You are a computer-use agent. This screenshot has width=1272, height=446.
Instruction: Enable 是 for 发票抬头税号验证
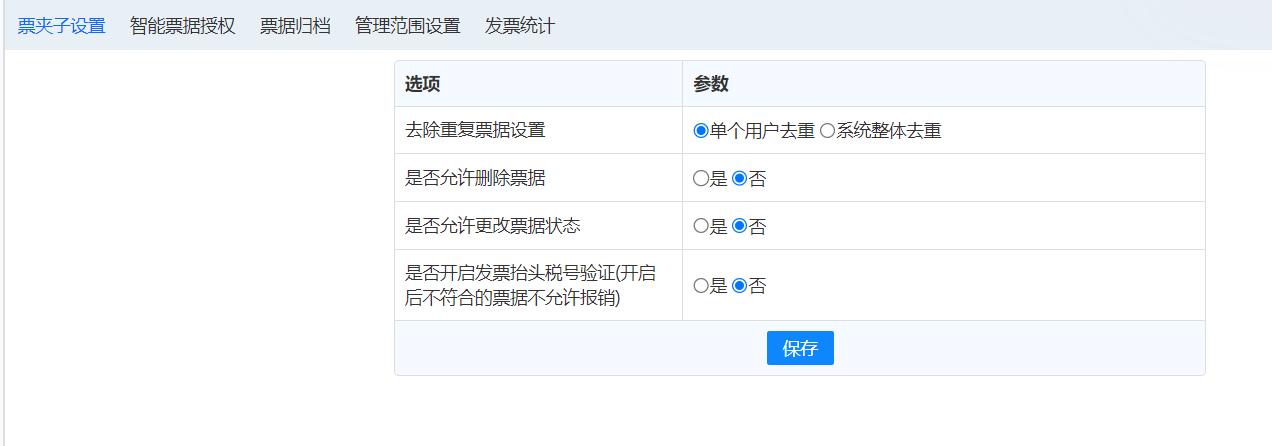click(701, 286)
